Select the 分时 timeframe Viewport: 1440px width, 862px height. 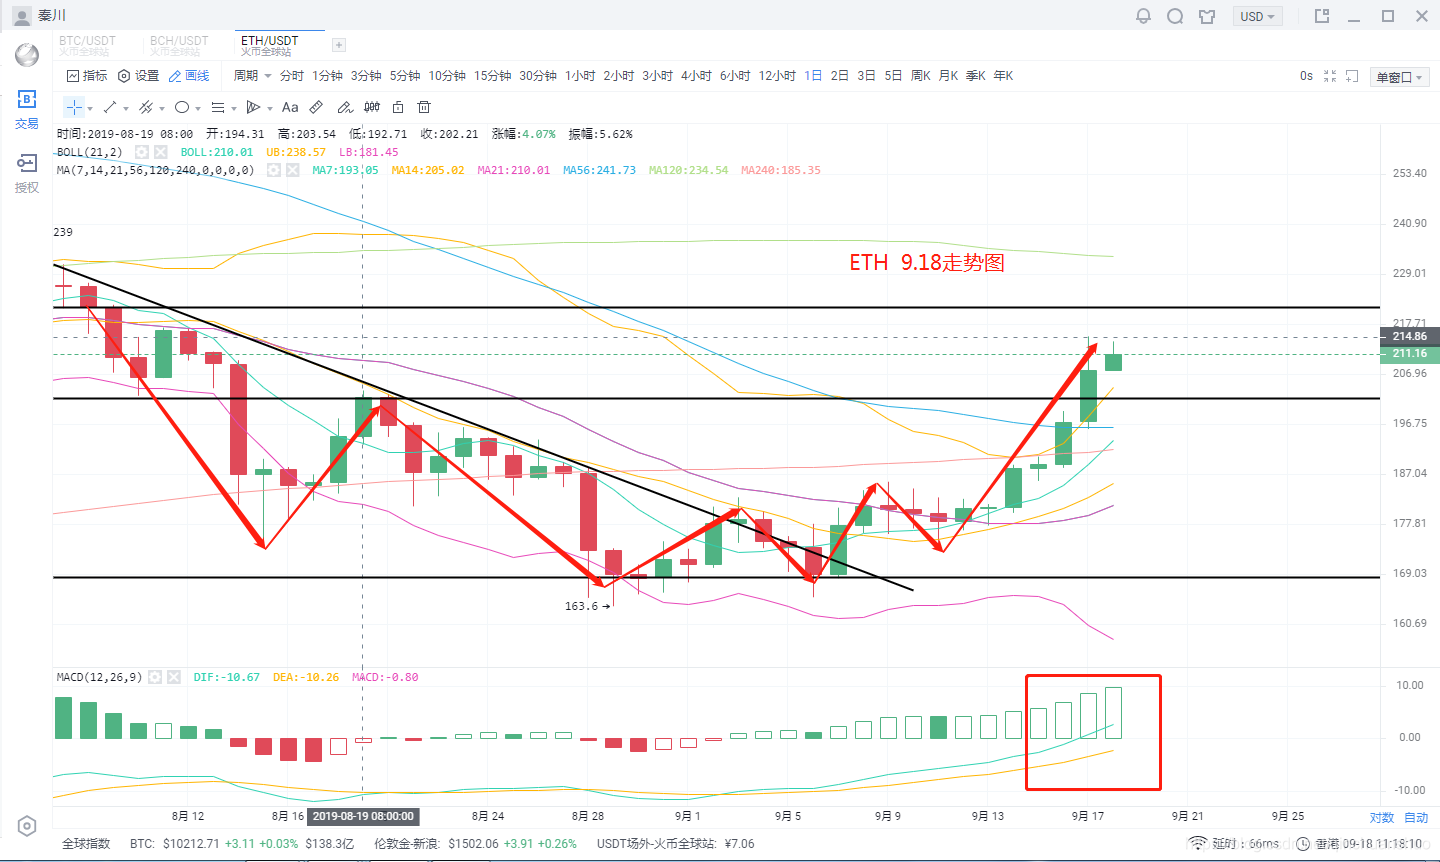coord(291,76)
